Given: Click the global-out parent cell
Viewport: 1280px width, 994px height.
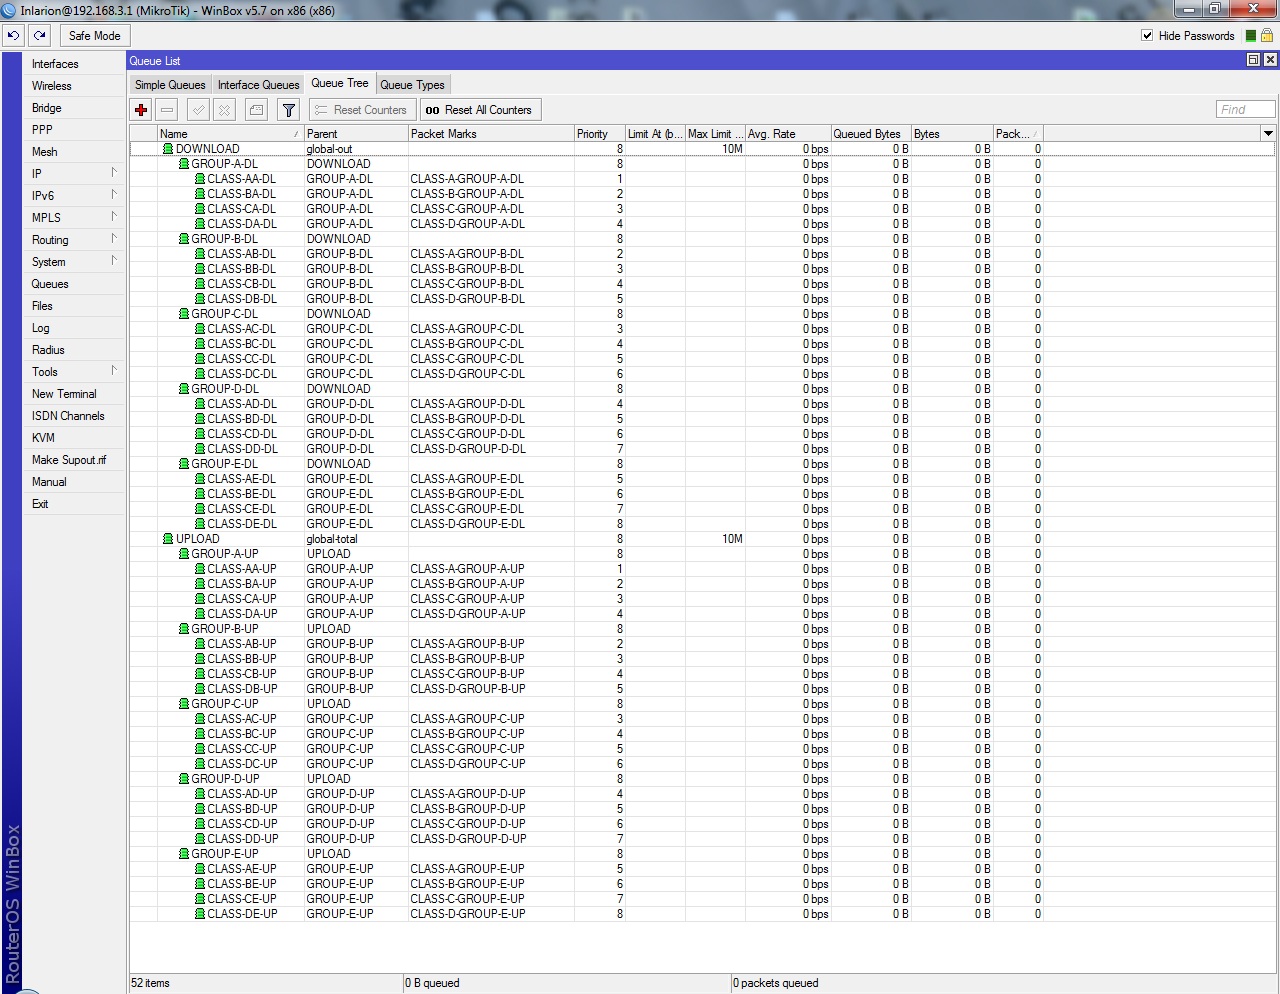Looking at the screenshot, I should (330, 149).
